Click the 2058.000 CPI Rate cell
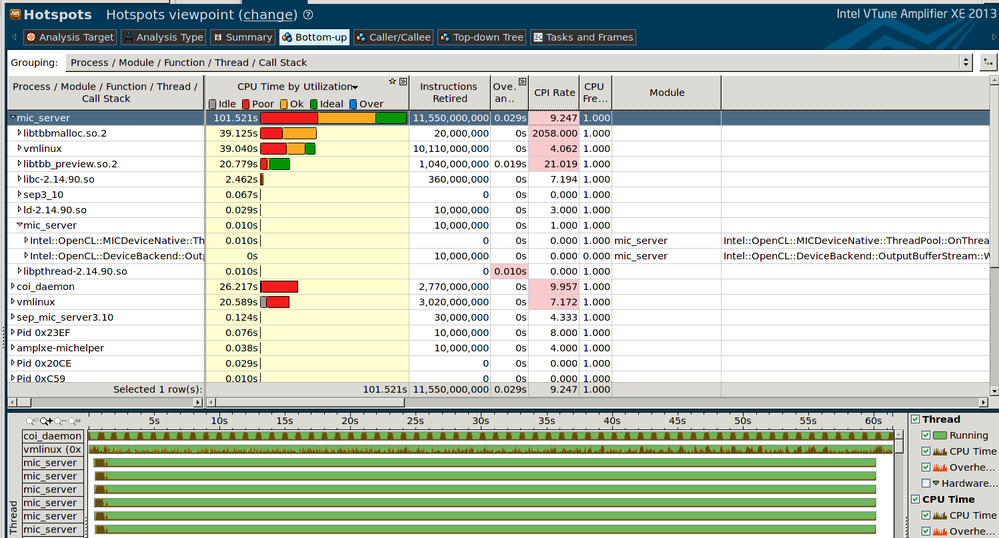 [x=554, y=133]
